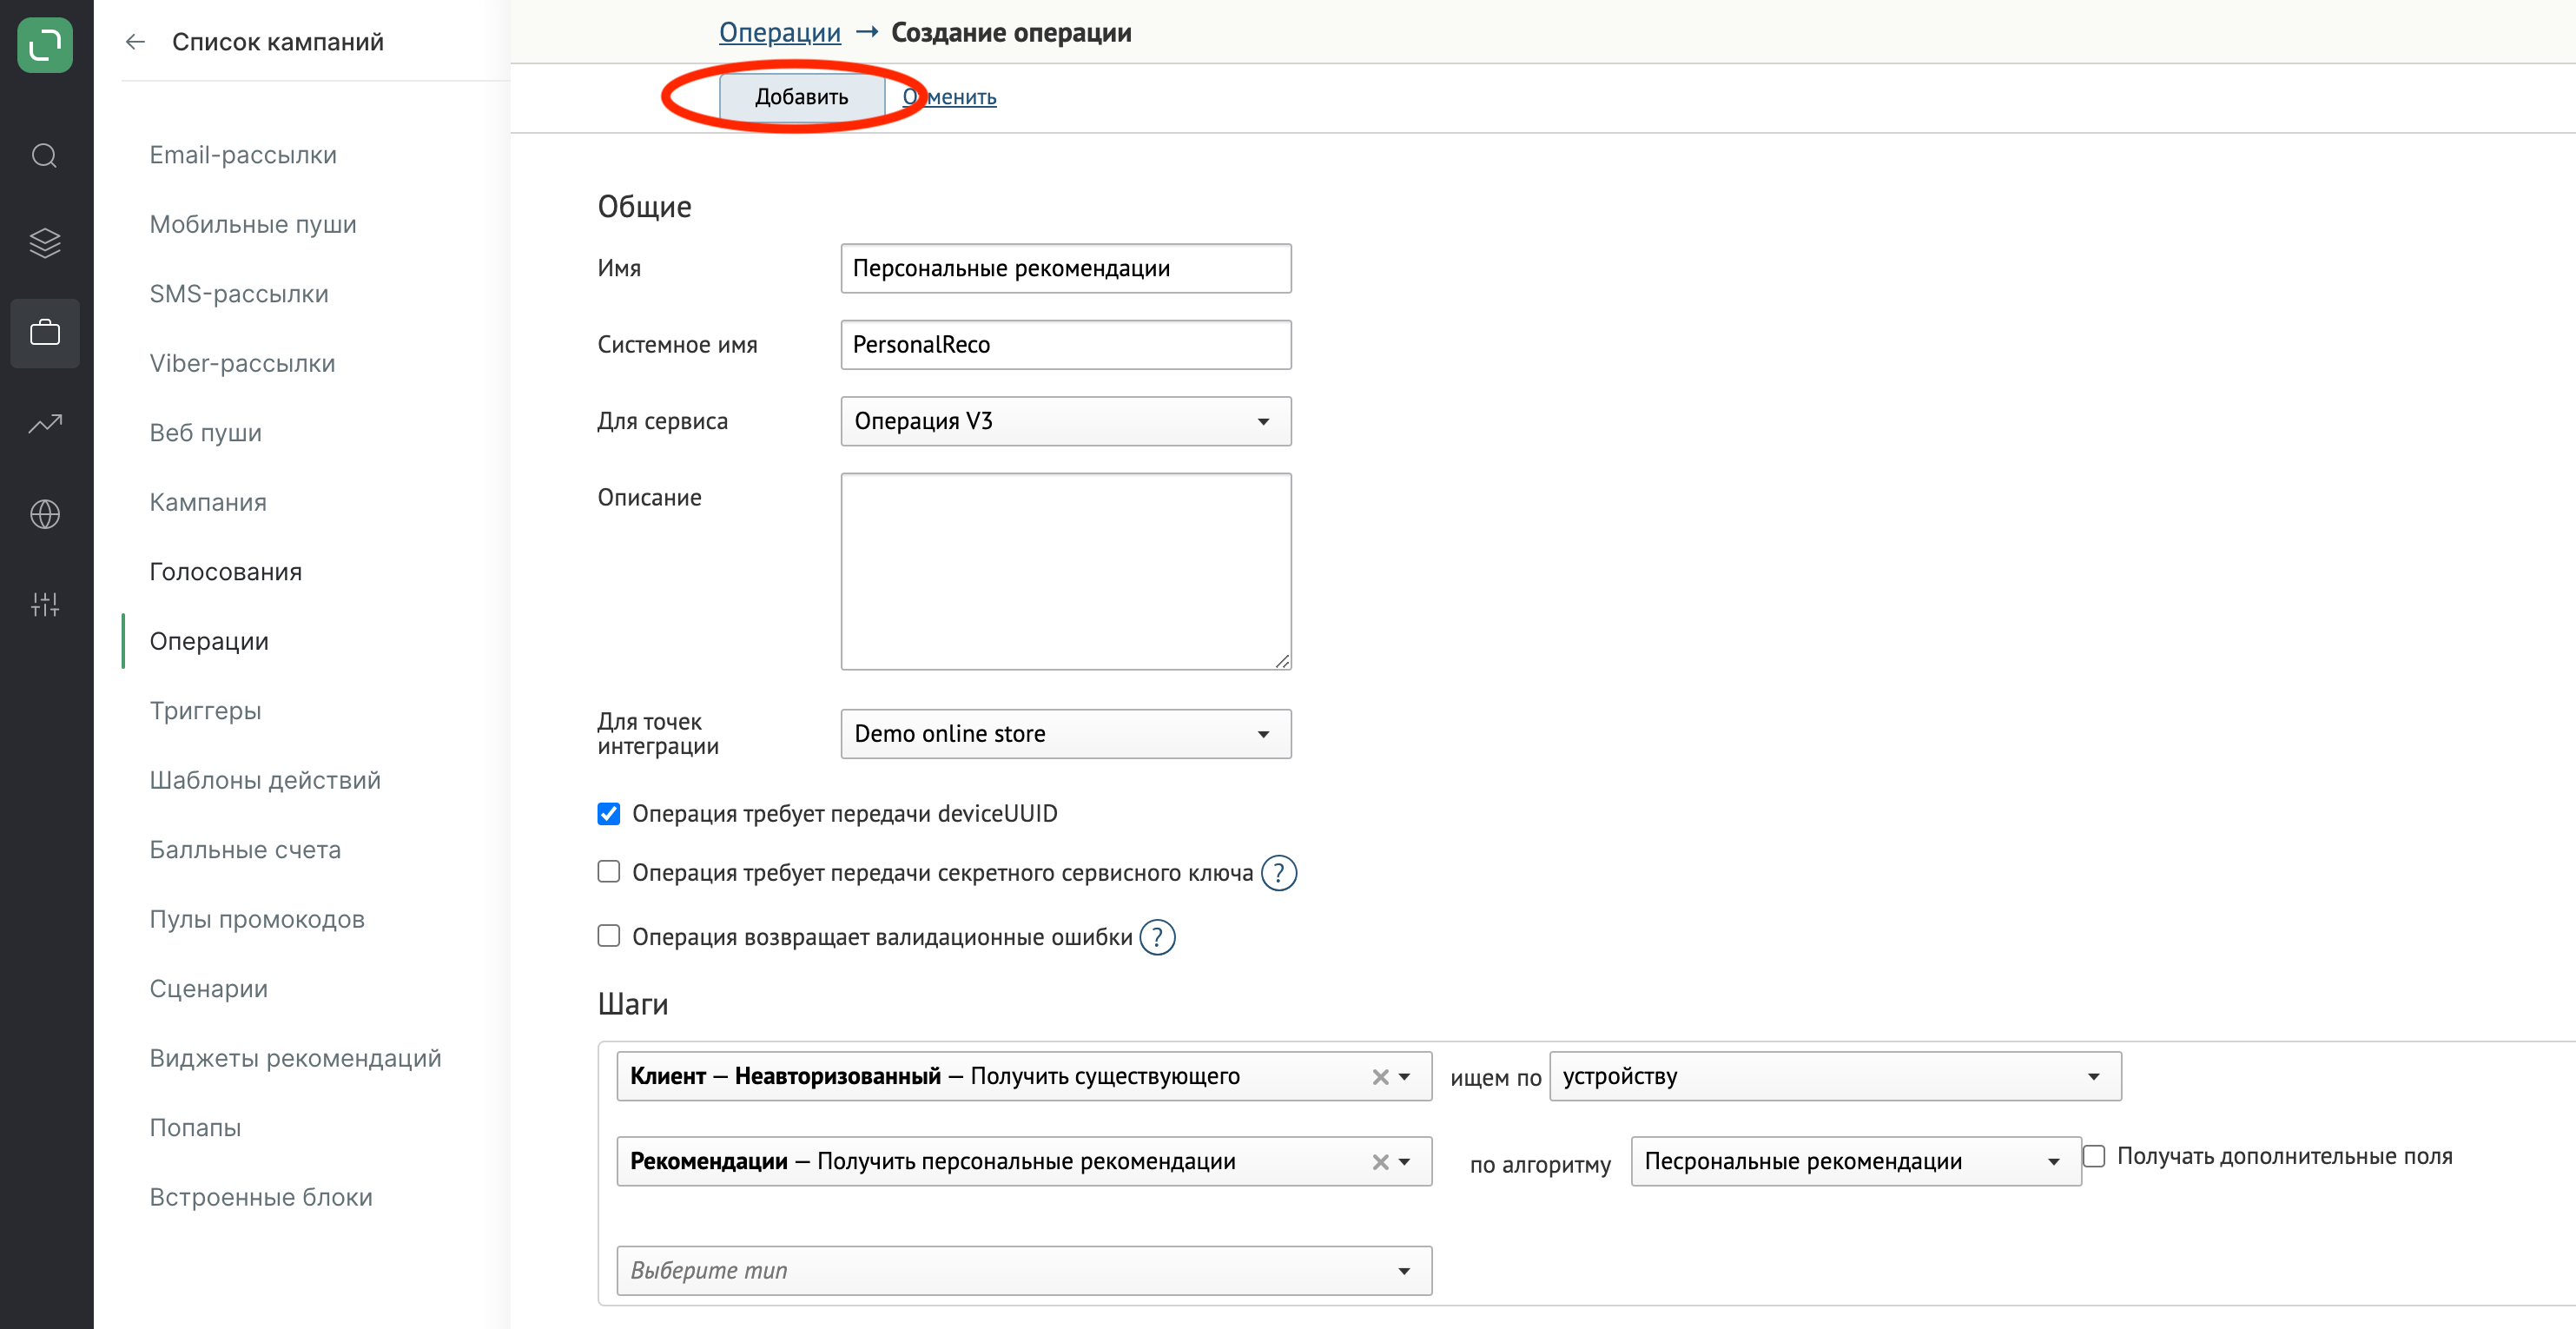The height and width of the screenshot is (1329, 2576).
Task: Click the search icon in the sidebar
Action: pos(46,155)
